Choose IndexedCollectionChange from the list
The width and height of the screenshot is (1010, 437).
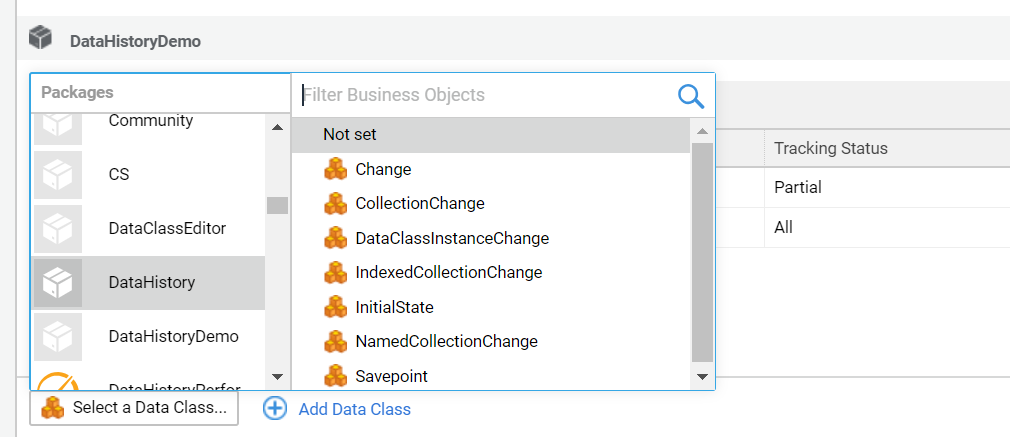click(x=491, y=273)
